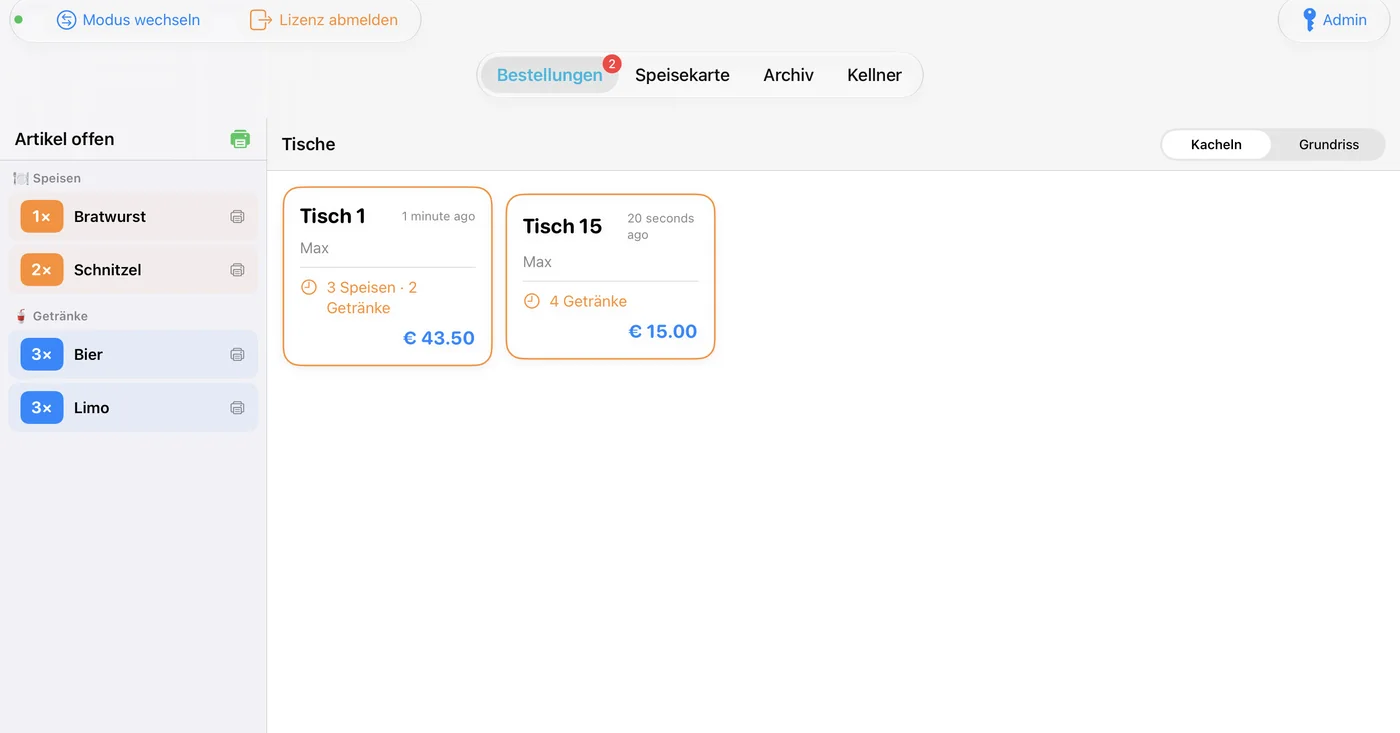The height and width of the screenshot is (733, 1400).
Task: Switch table view to Kacheln
Action: 1216,145
